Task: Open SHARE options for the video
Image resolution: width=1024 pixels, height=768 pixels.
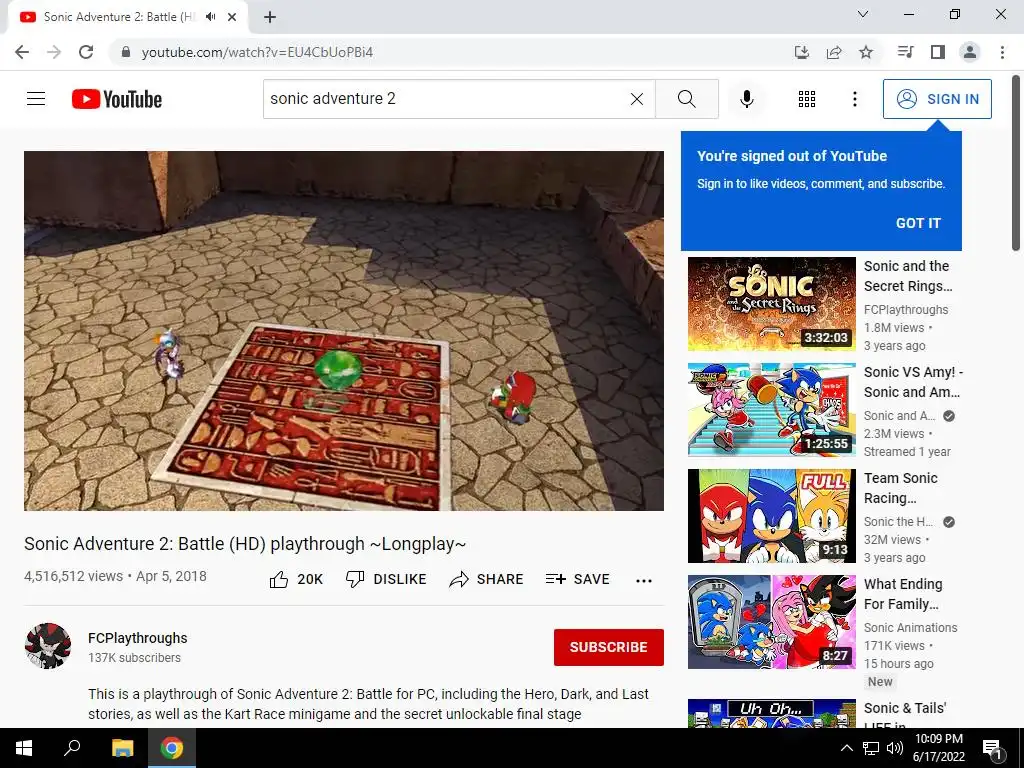Action: pyautogui.click(x=486, y=579)
